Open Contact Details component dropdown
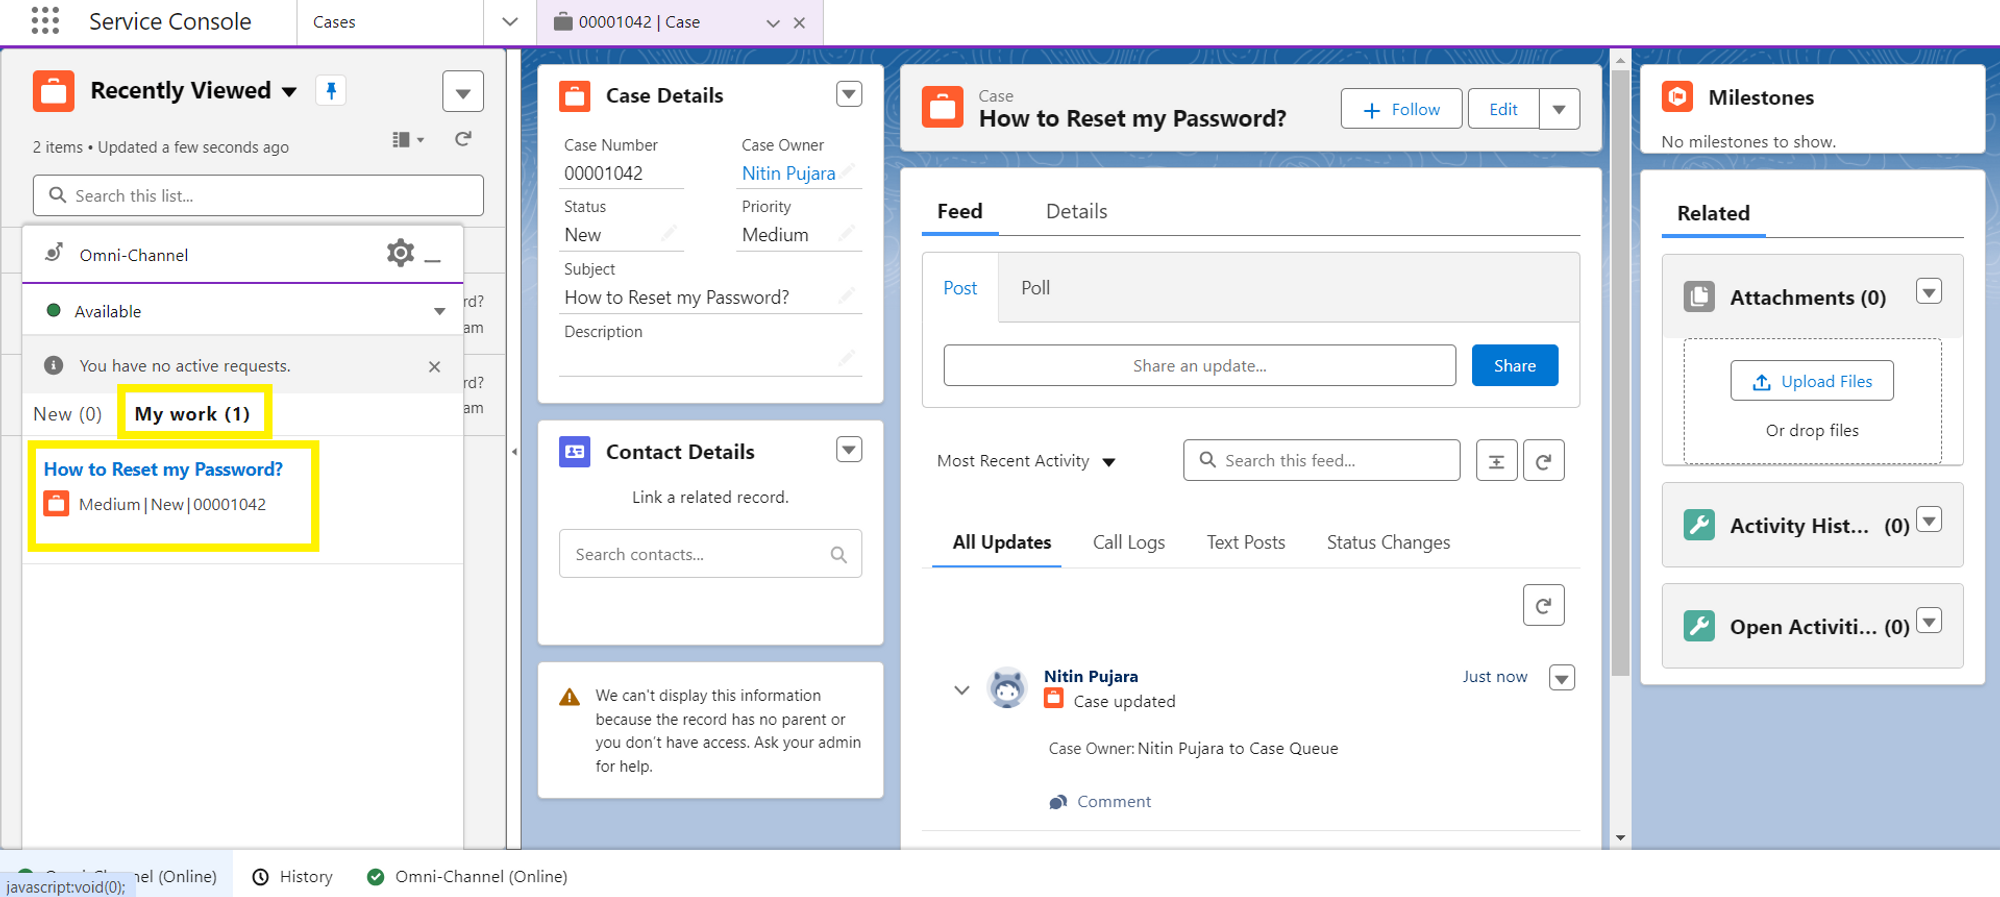 (849, 451)
